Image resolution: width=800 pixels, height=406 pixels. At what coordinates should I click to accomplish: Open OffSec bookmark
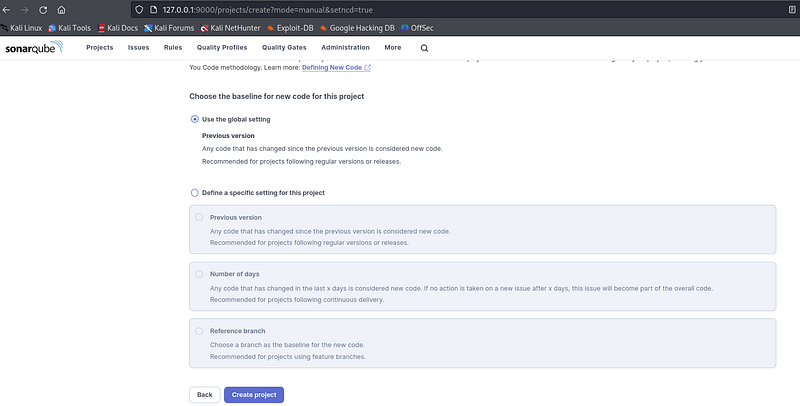pyautogui.click(x=417, y=28)
